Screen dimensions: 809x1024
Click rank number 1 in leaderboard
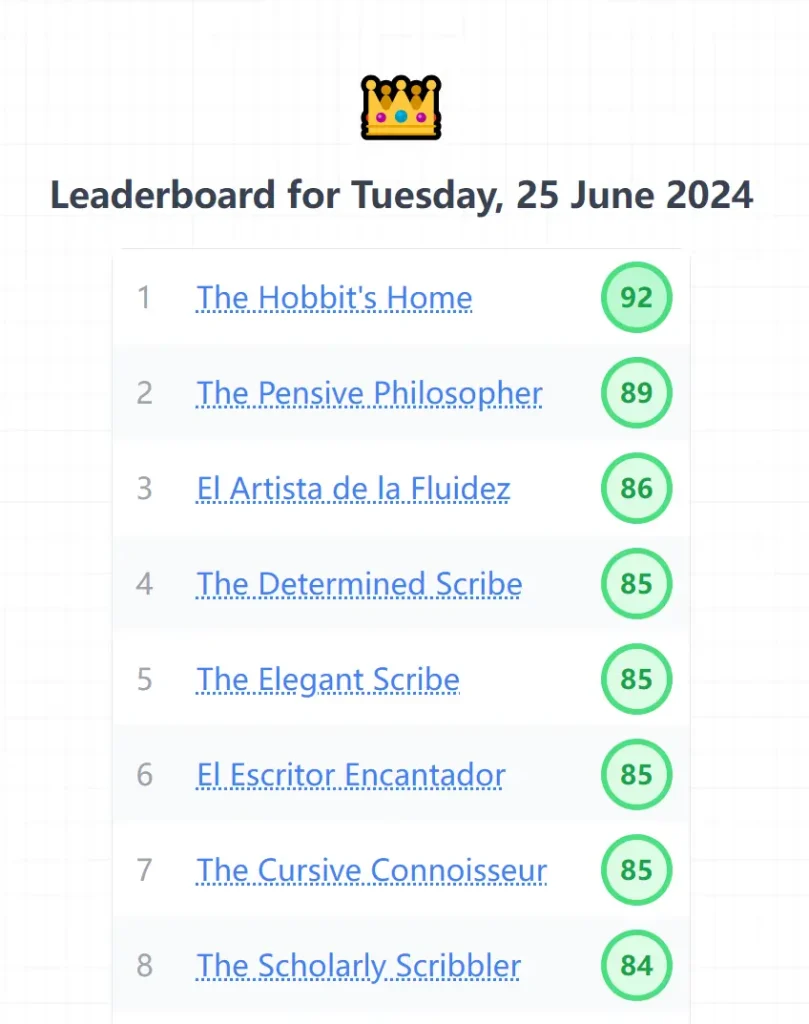(x=144, y=298)
